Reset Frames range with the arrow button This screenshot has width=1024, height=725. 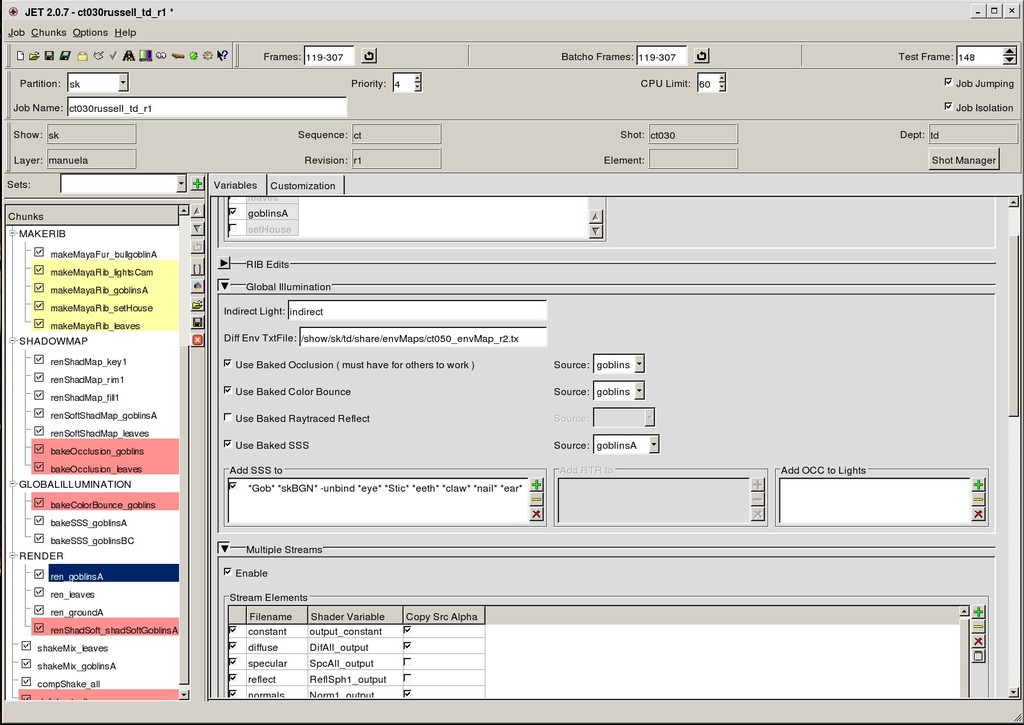369,56
